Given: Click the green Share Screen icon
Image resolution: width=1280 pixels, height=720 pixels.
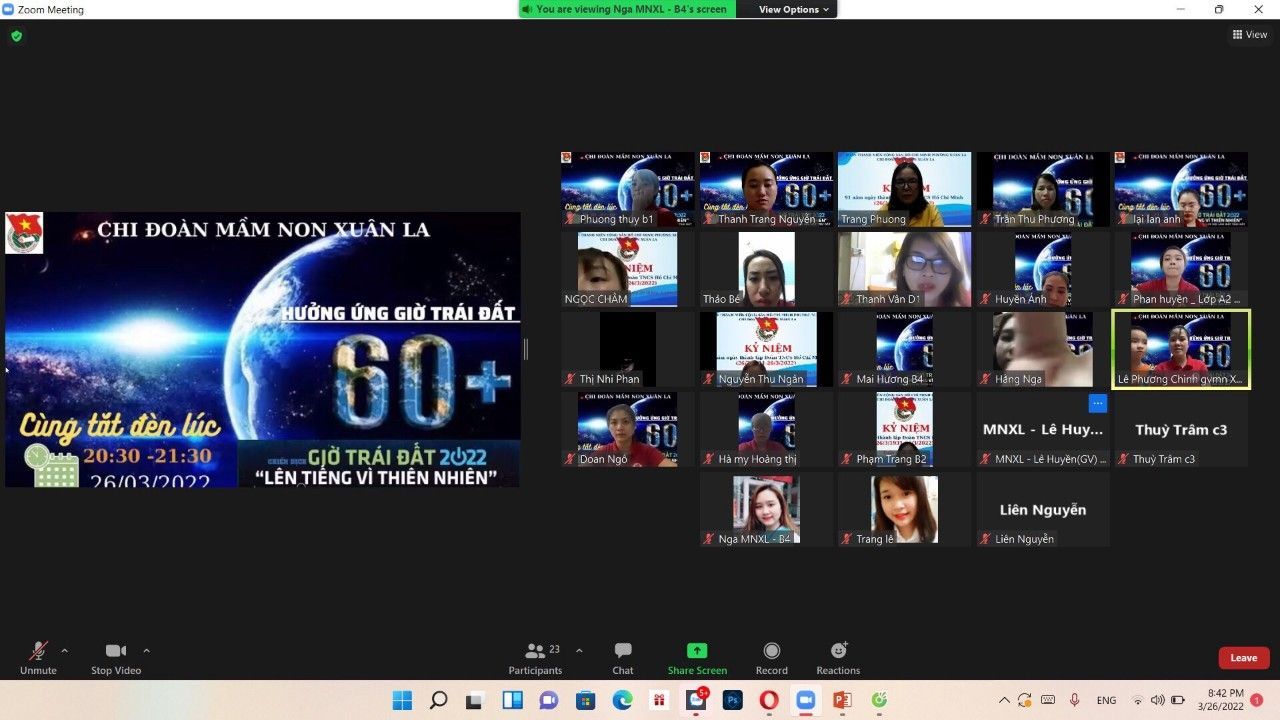Looking at the screenshot, I should click(697, 651).
